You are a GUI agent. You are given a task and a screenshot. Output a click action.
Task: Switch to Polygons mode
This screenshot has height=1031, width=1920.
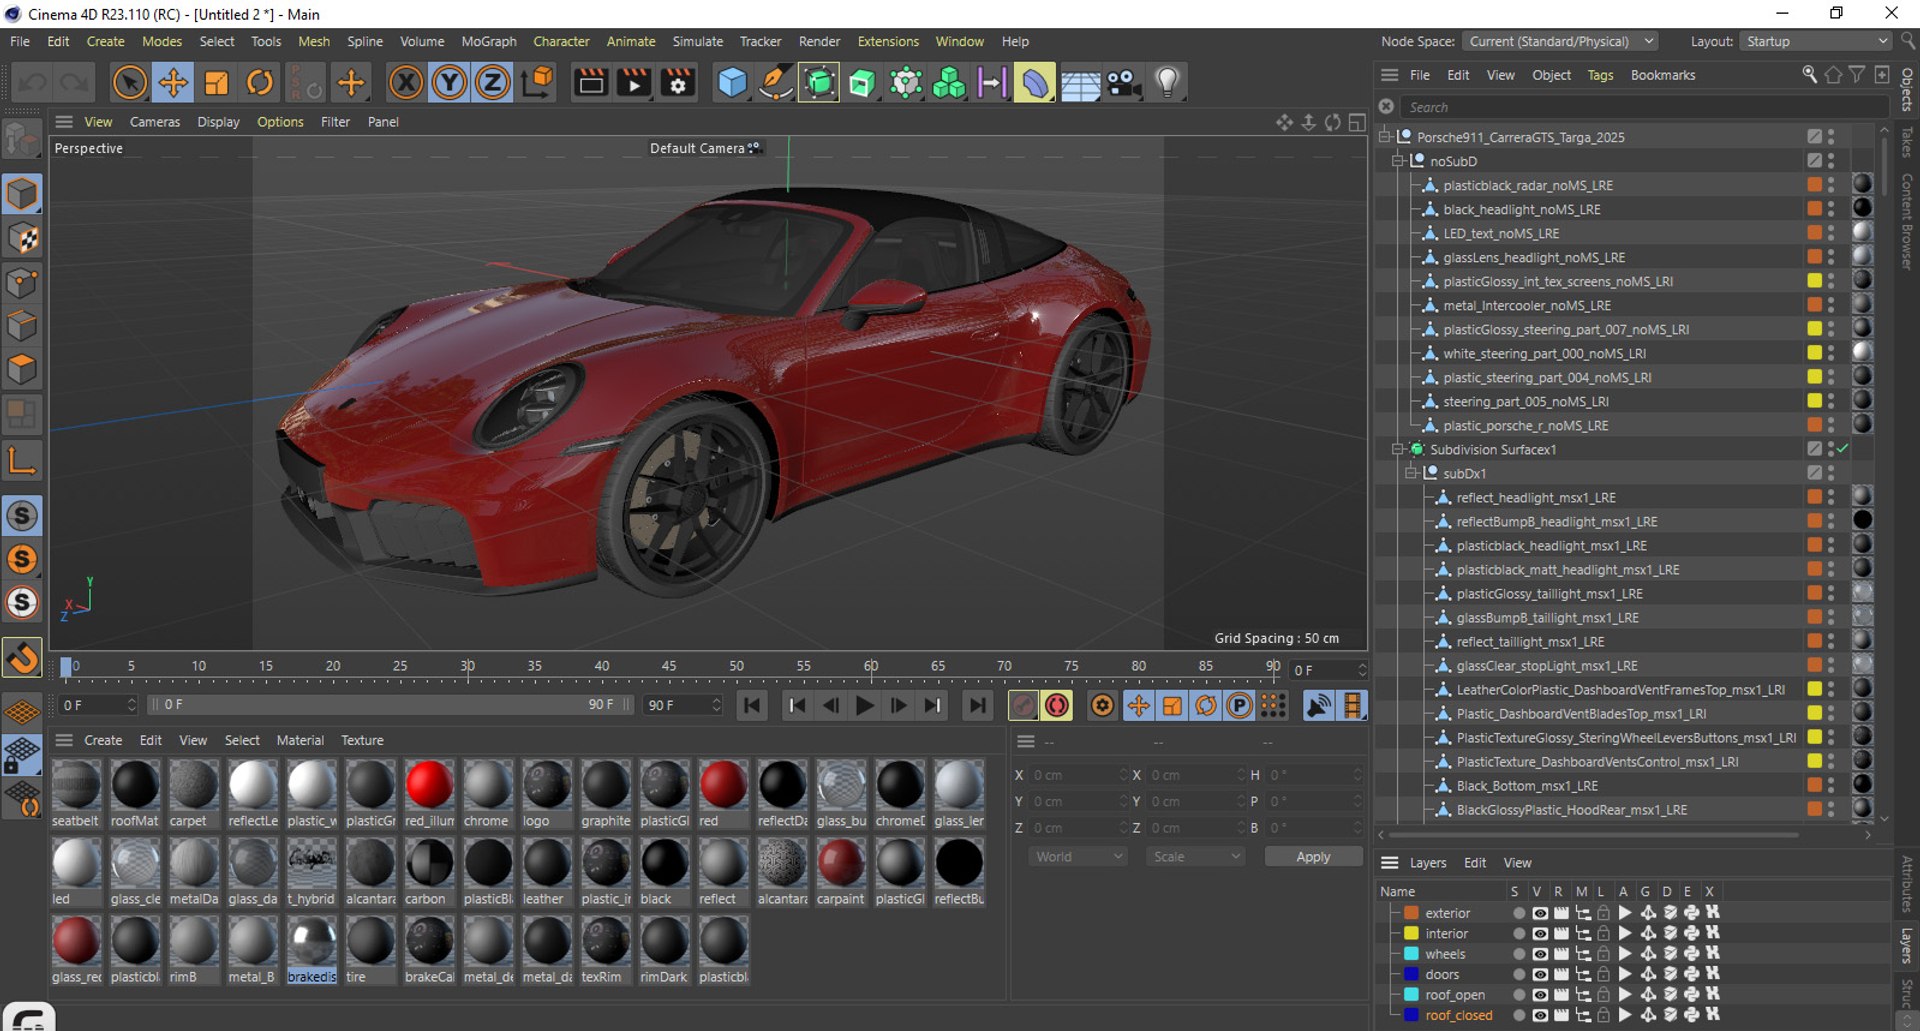pyautogui.click(x=22, y=370)
